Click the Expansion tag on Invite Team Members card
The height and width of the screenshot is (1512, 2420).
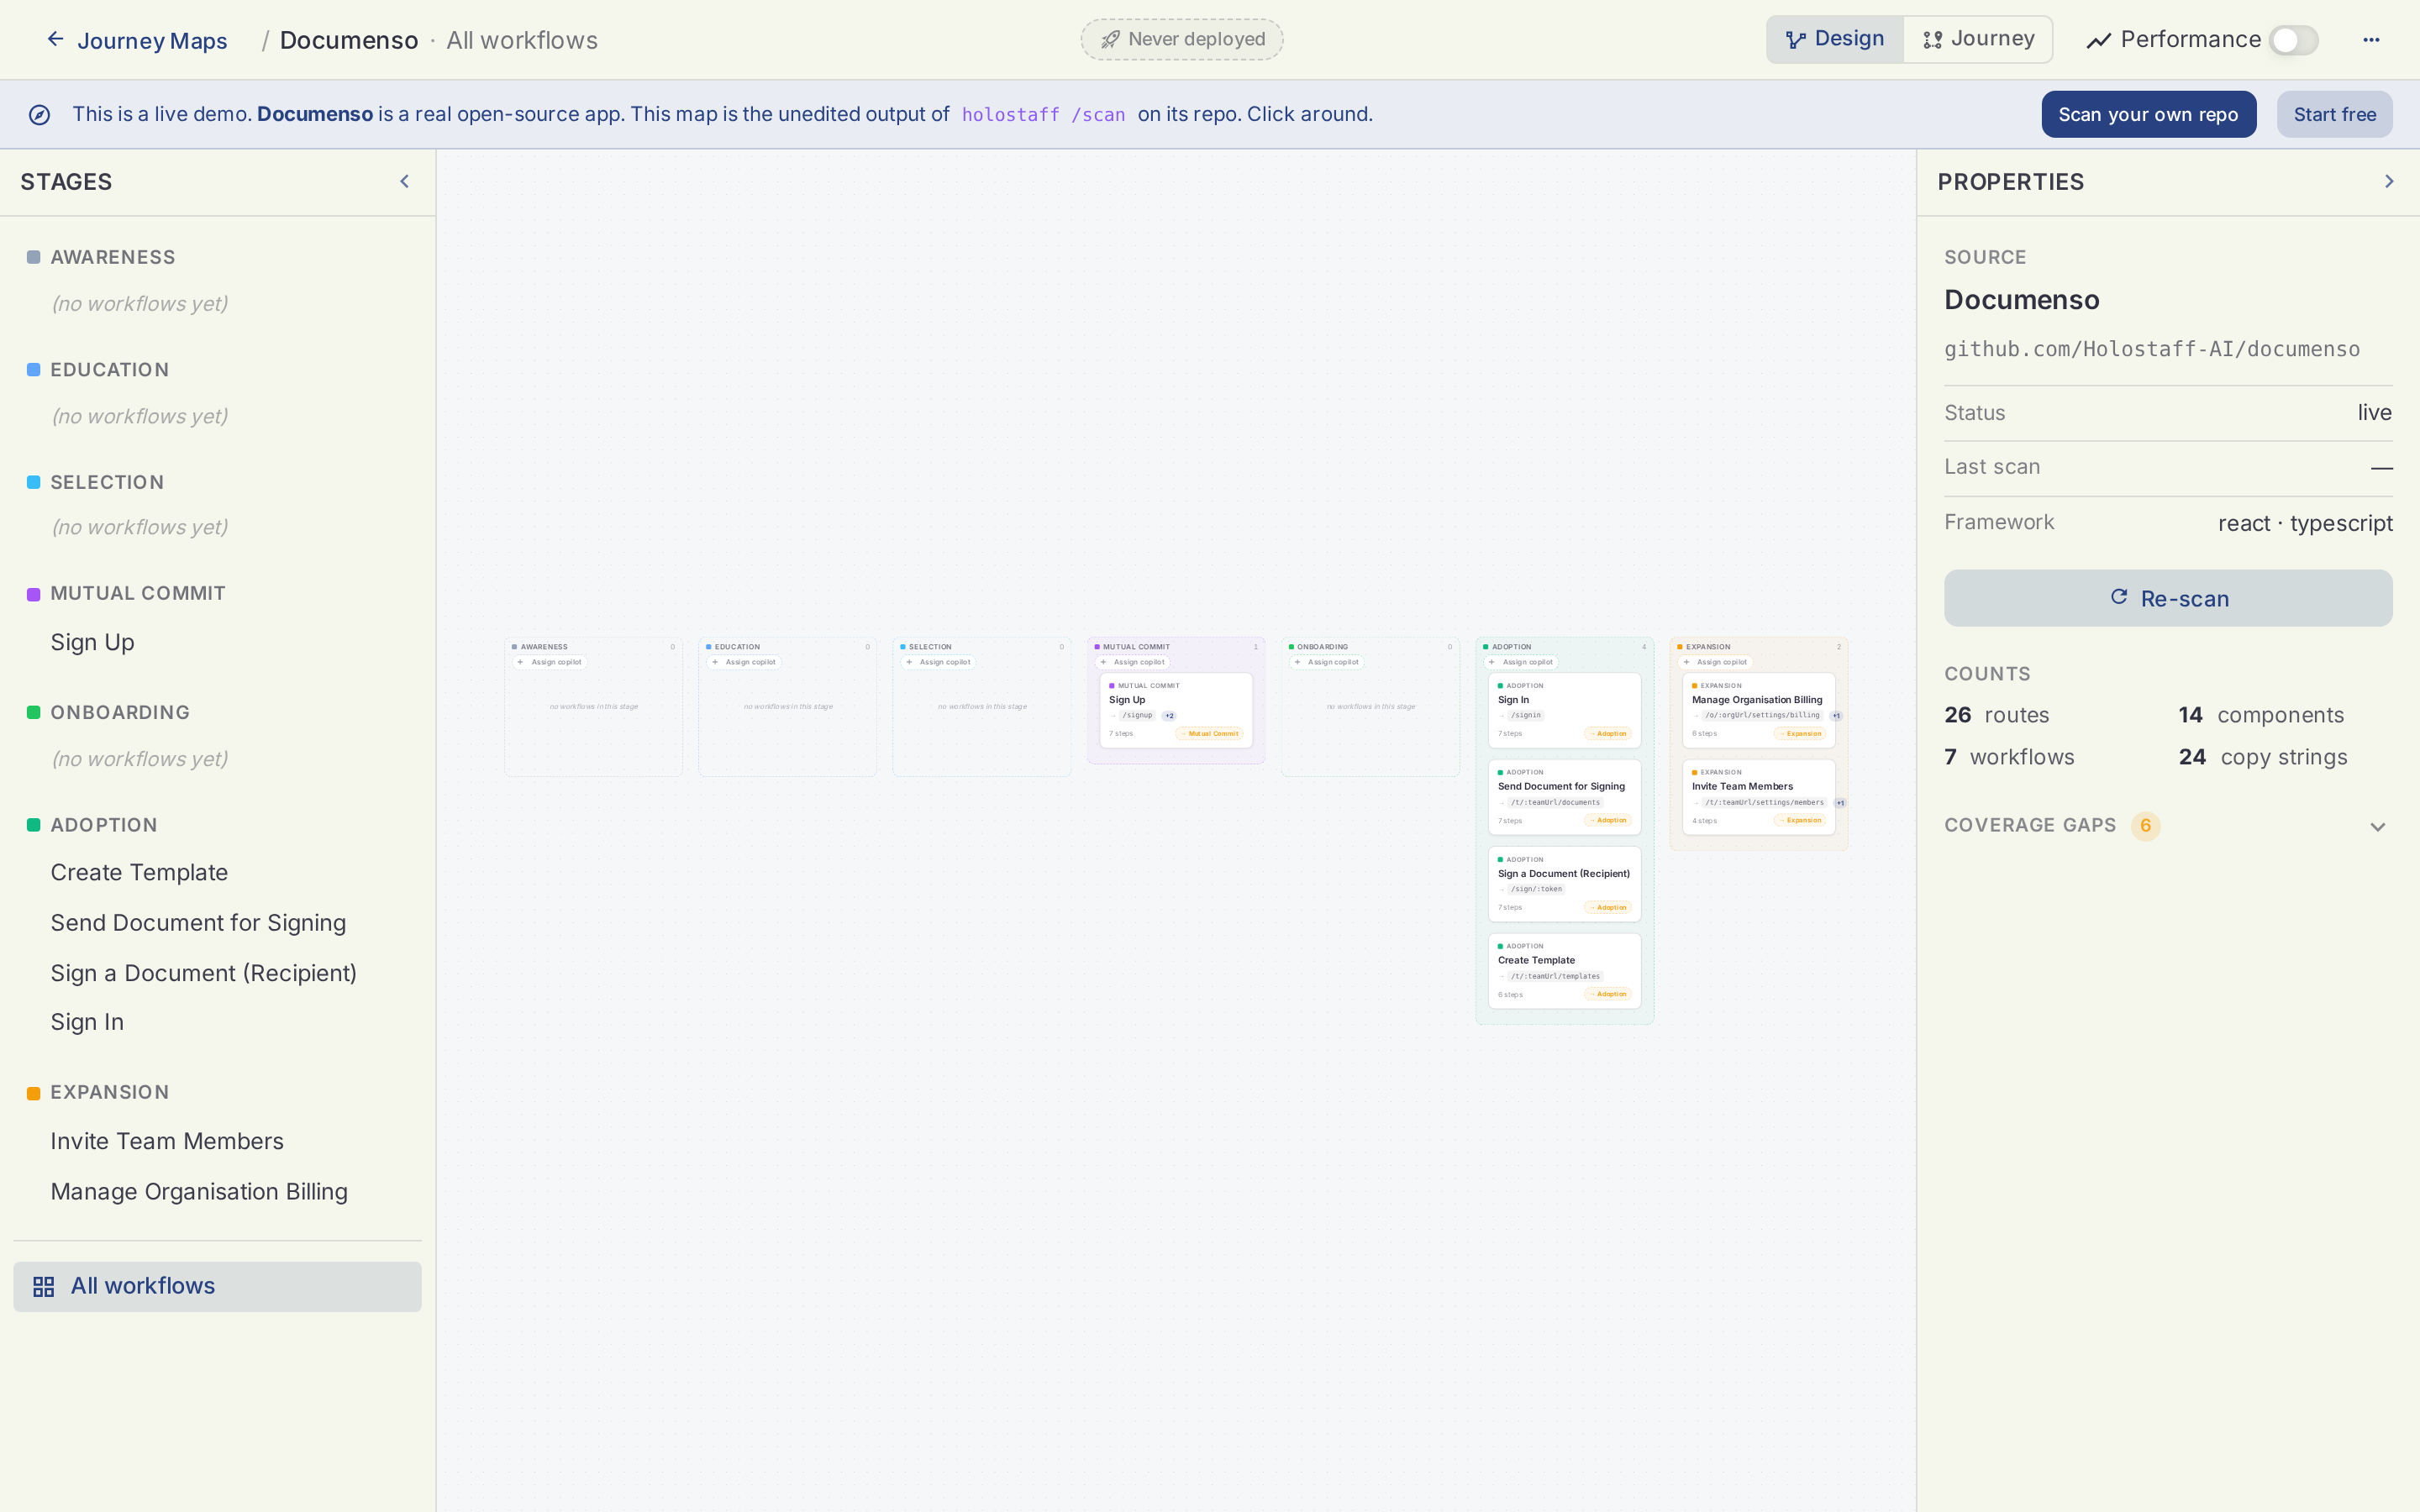point(1800,821)
